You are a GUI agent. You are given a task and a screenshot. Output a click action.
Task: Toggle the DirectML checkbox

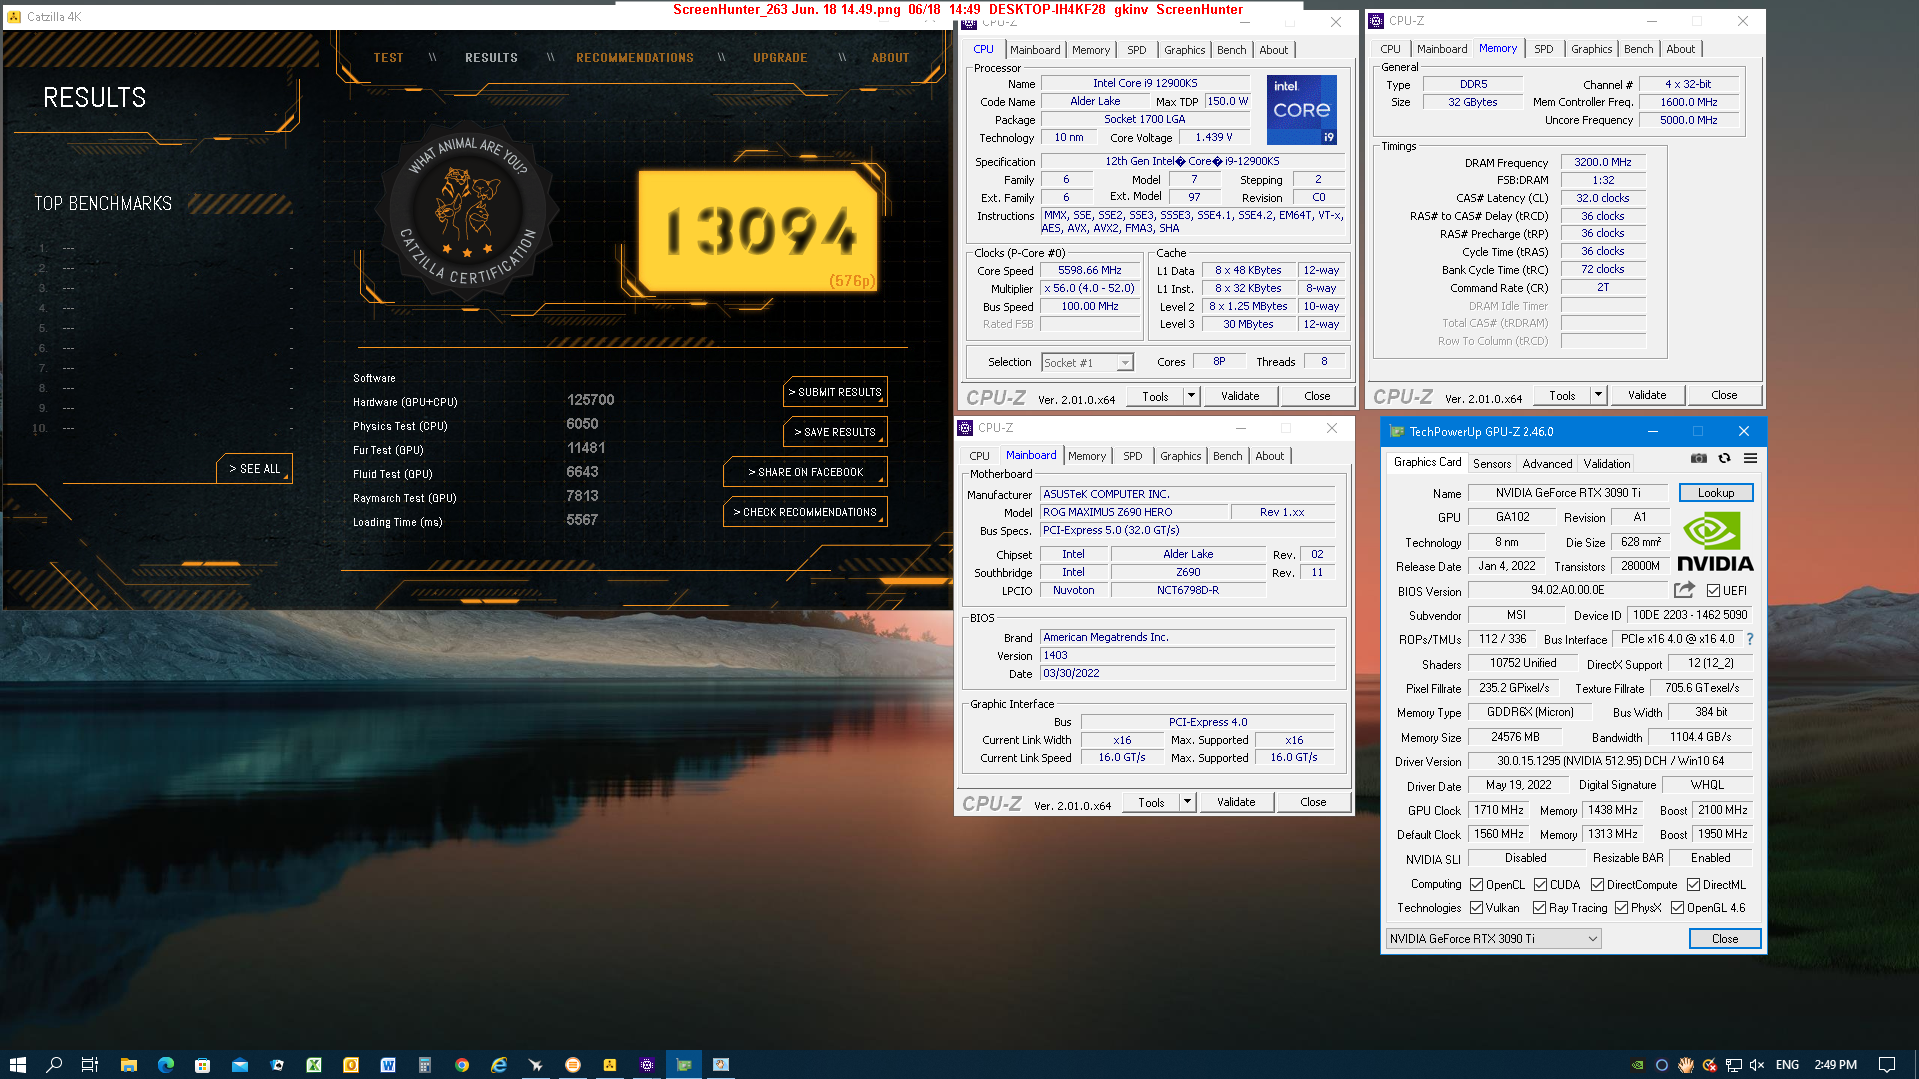tap(1693, 885)
